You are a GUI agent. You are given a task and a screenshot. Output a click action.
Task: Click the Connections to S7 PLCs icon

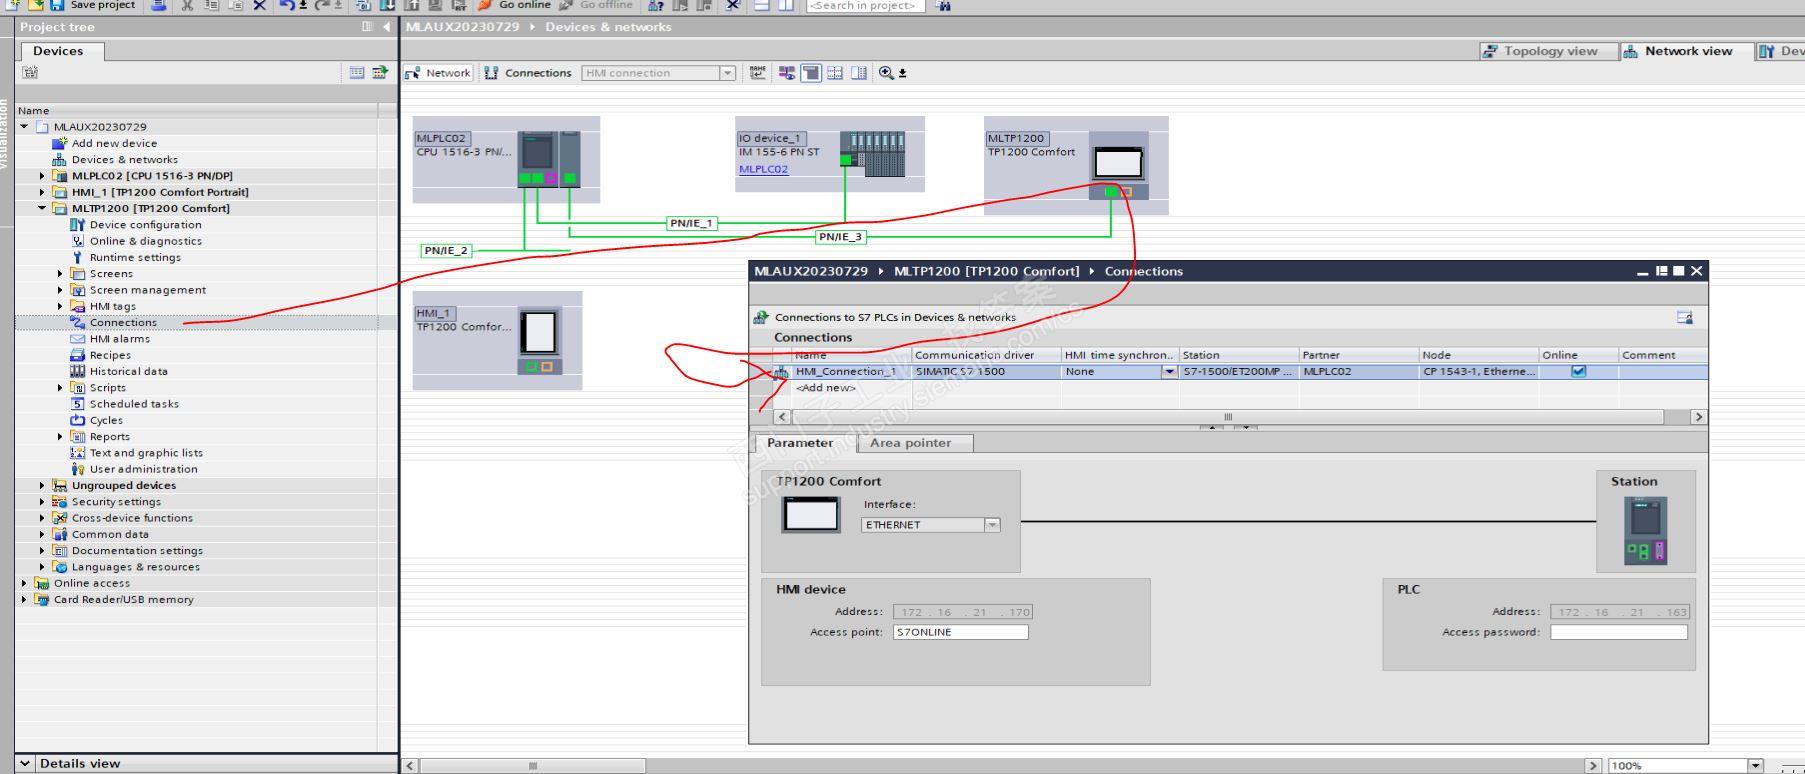[x=761, y=317]
